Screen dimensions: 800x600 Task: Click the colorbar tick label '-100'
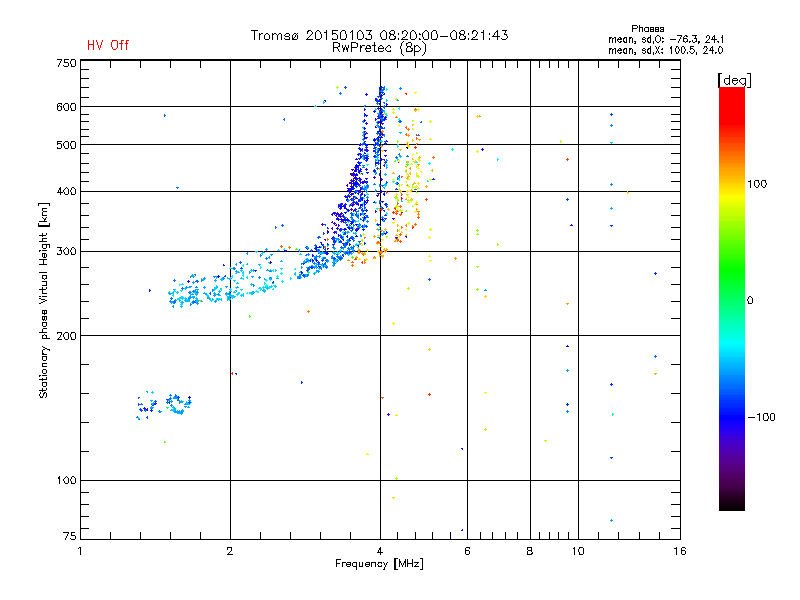tap(761, 417)
